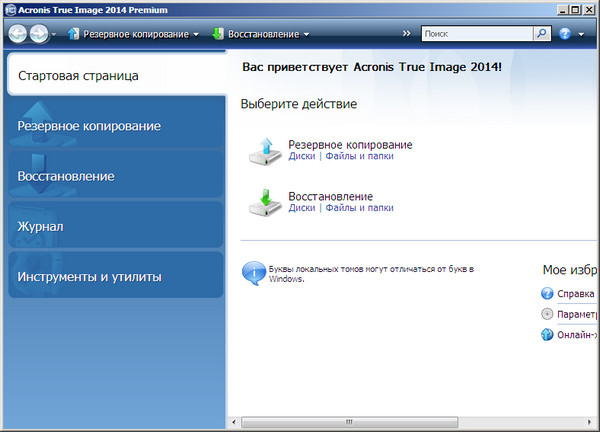Click the recovery disk icon with green arrow
Viewport: 600px width, 432px height.
pyautogui.click(x=265, y=202)
